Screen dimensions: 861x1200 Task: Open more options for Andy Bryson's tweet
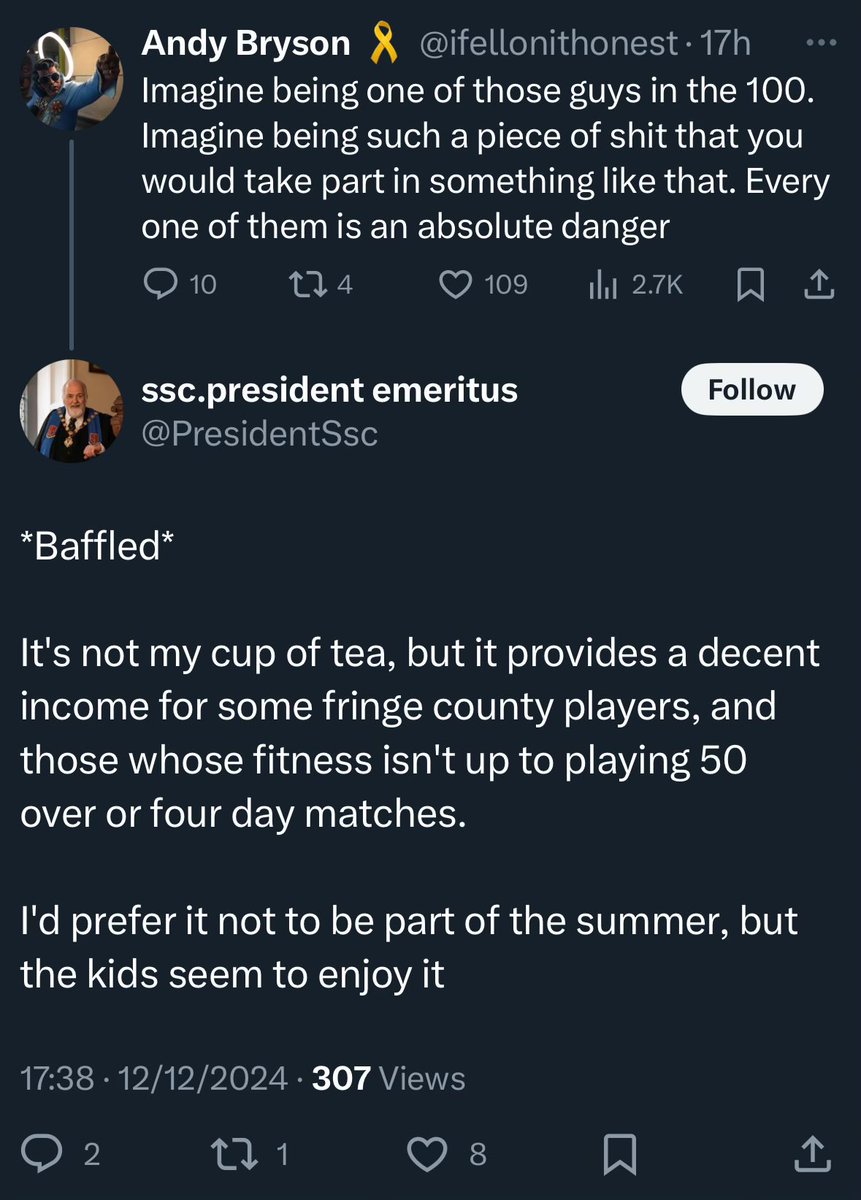pyautogui.click(x=820, y=44)
